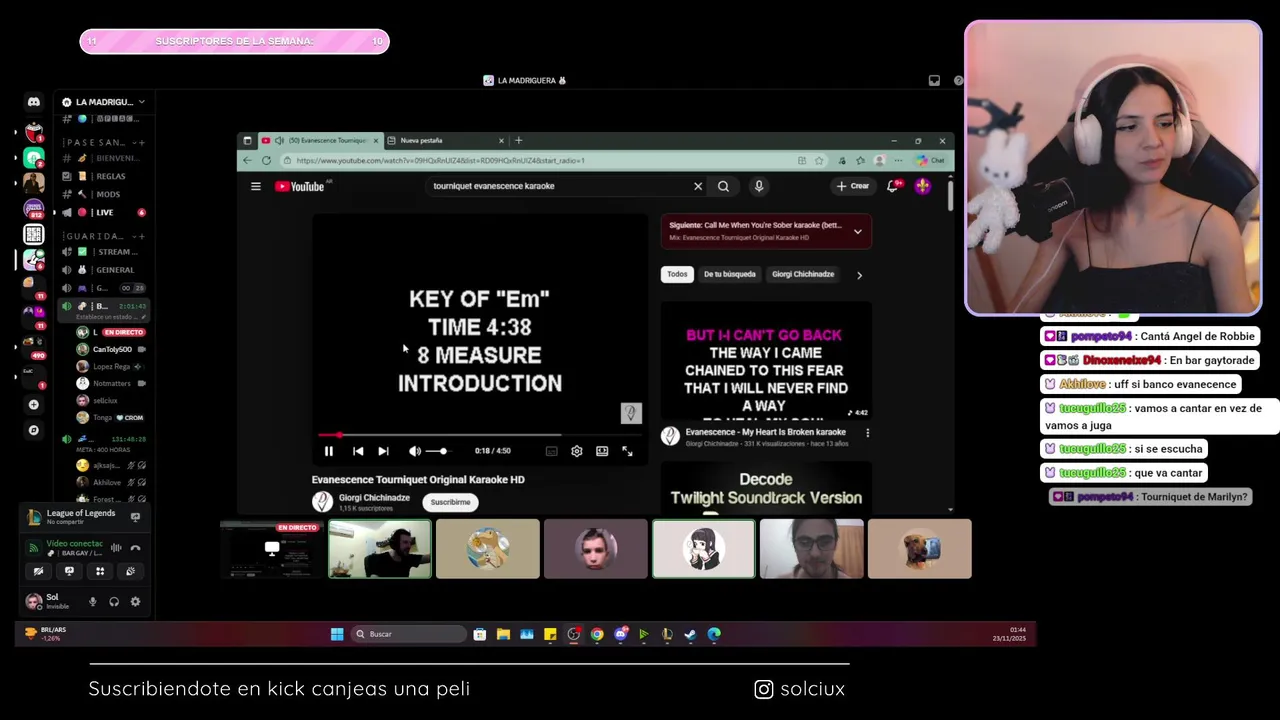The height and width of the screenshot is (720, 1280).
Task: Seek on the YouTube video progress bar
Action: click(480, 435)
